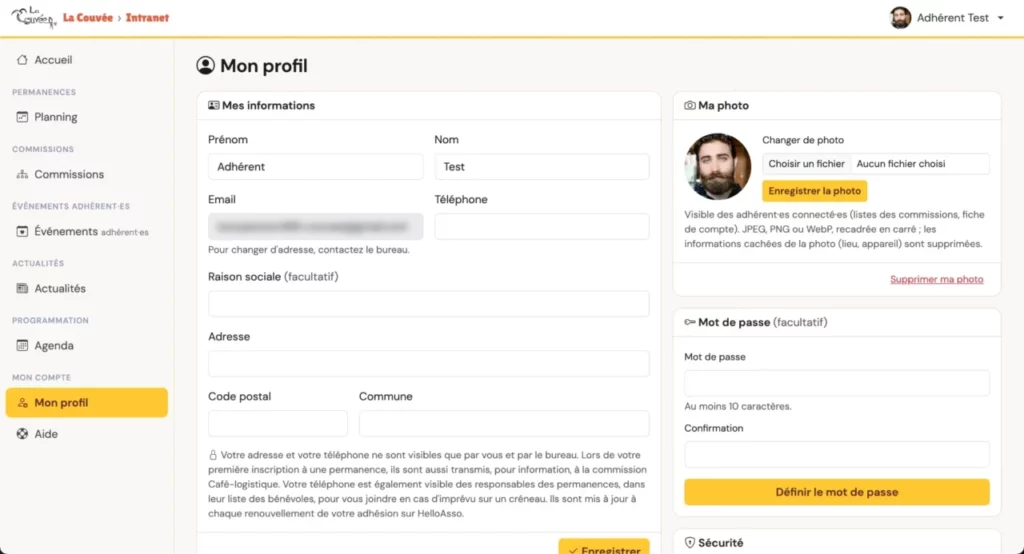Open the La Couvée breadcrumb link
1024x554 pixels.
pos(88,18)
